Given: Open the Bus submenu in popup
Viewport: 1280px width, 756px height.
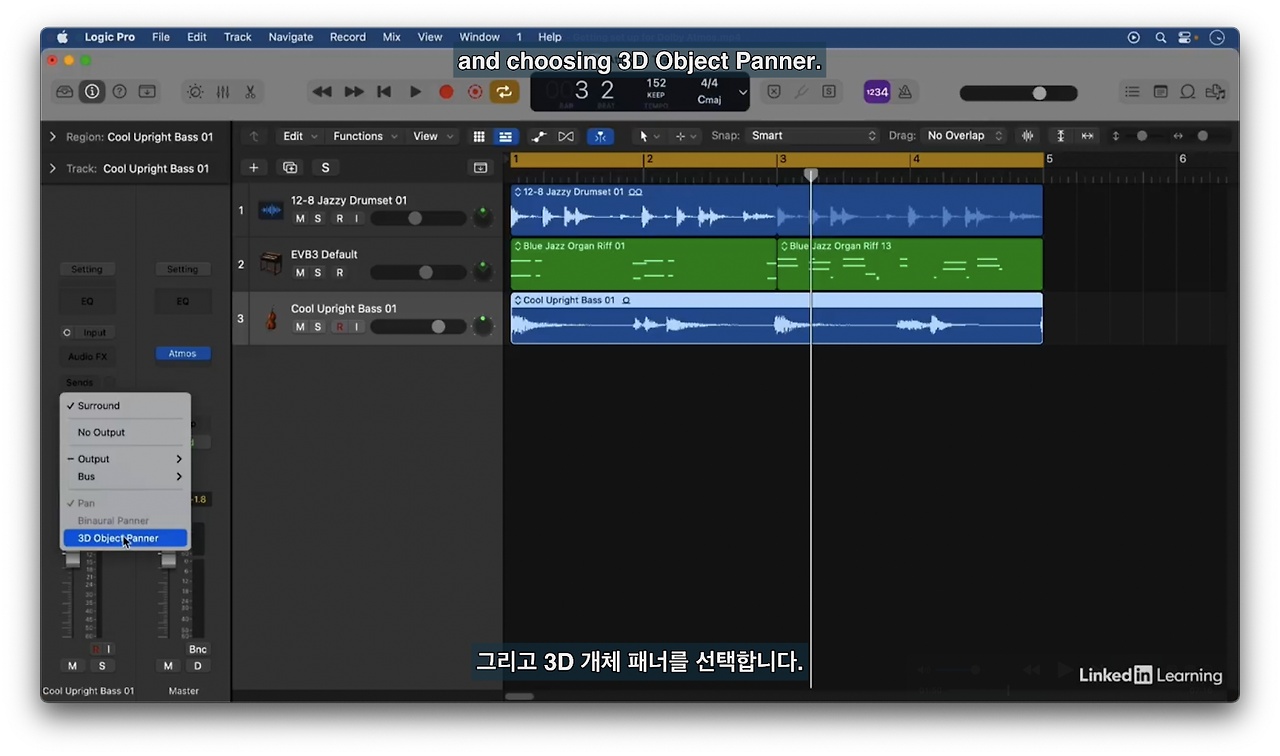Looking at the screenshot, I should (125, 476).
